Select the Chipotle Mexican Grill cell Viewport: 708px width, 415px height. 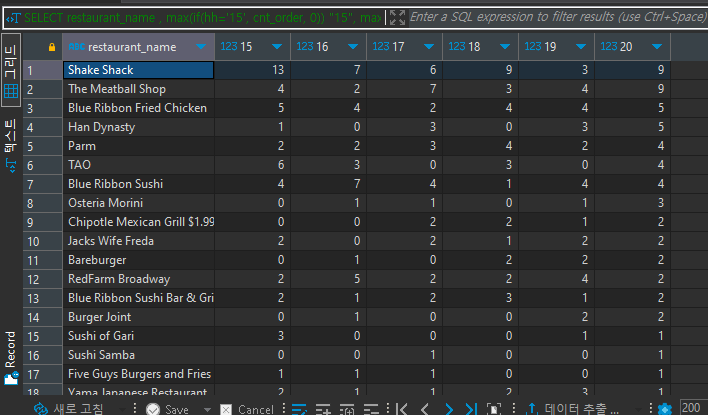coord(138,222)
